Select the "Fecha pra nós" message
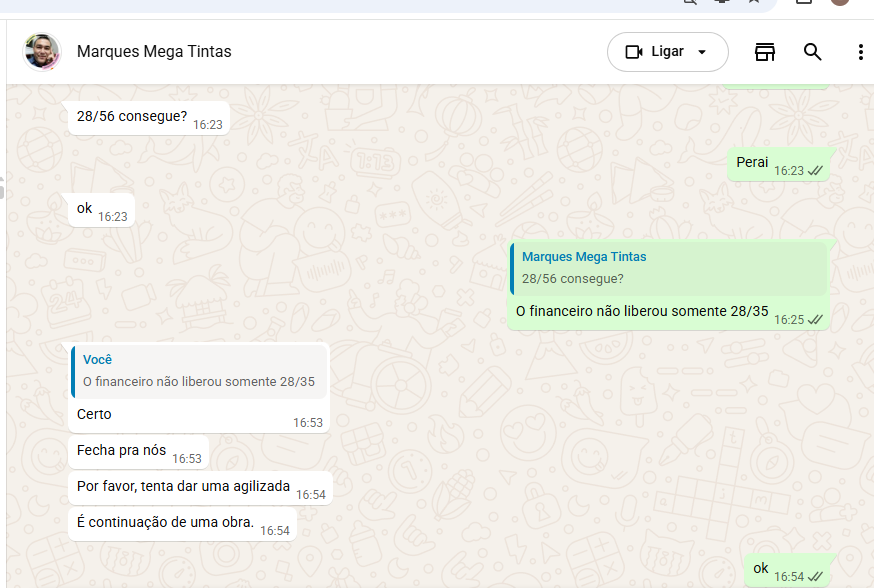This screenshot has height=588, width=874. [122, 451]
